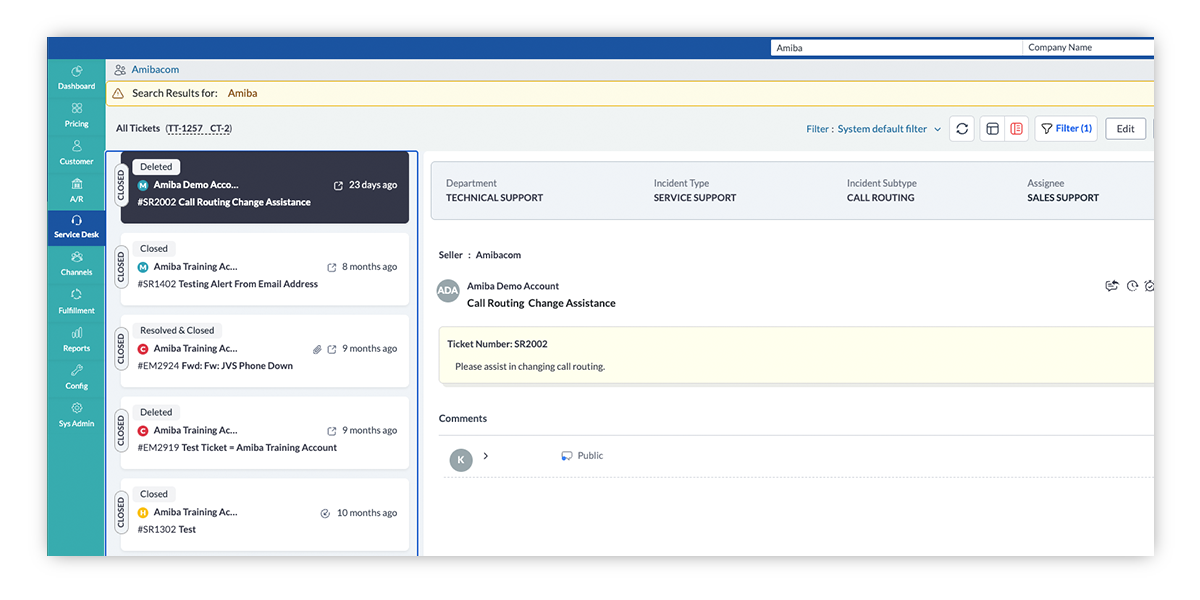
Task: Open ticket #EM2924 in new window icon
Action: pos(332,349)
